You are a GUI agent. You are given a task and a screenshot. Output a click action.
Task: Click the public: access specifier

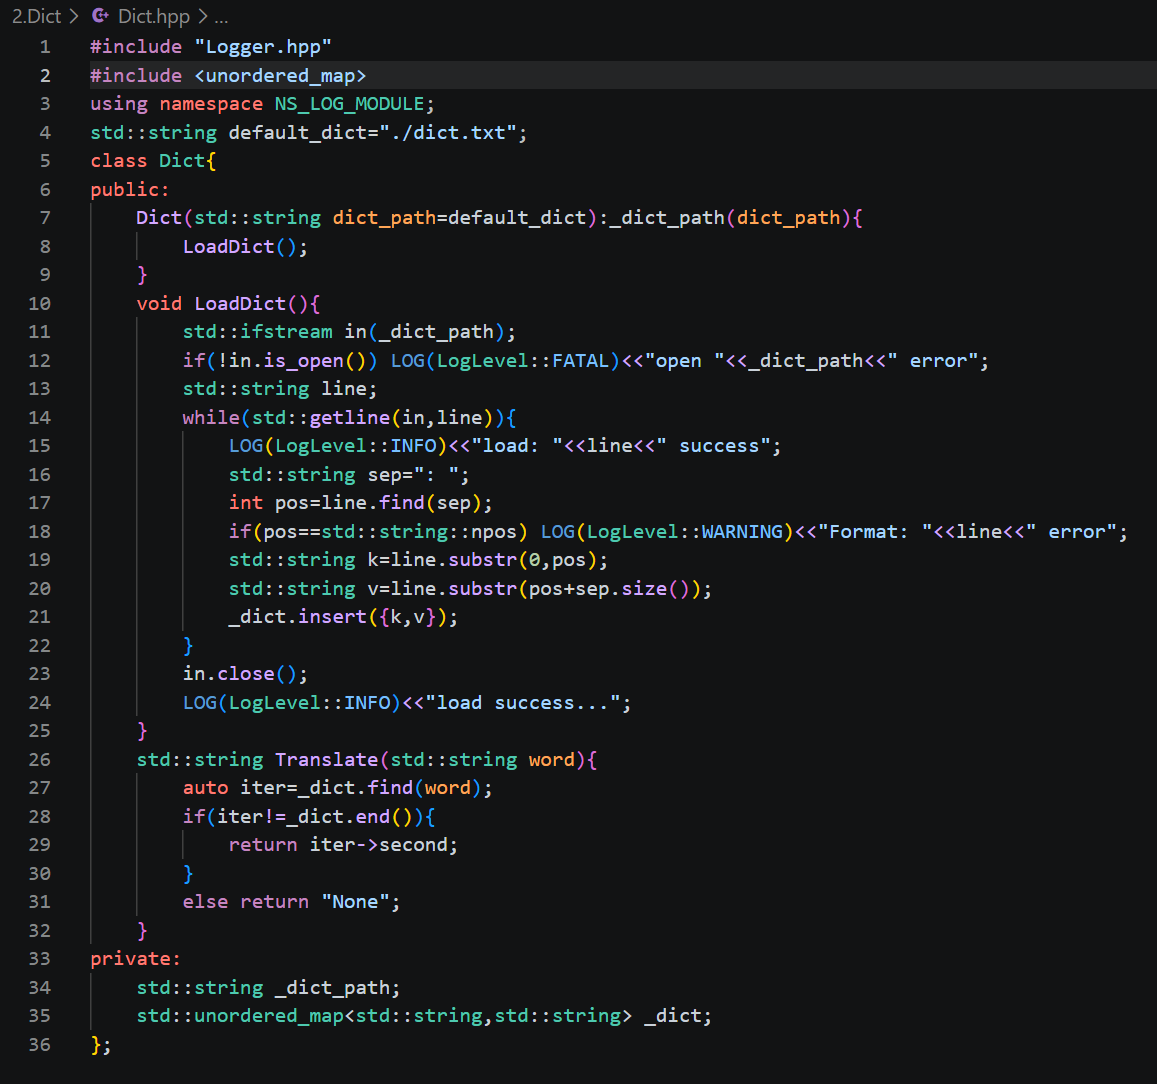pos(130,190)
